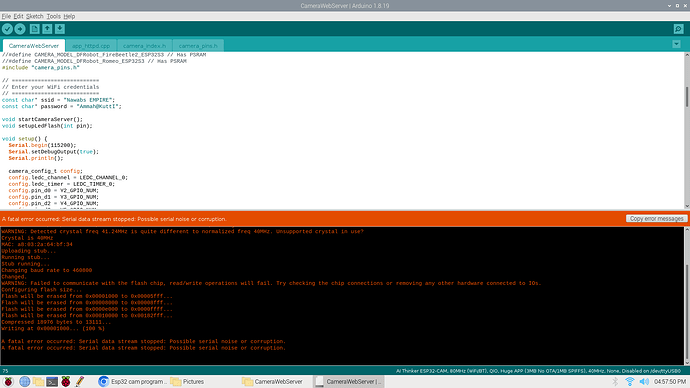The image size is (690, 388).
Task: Click the pencil editor icon in the taskbar
Action: (x=80, y=381)
